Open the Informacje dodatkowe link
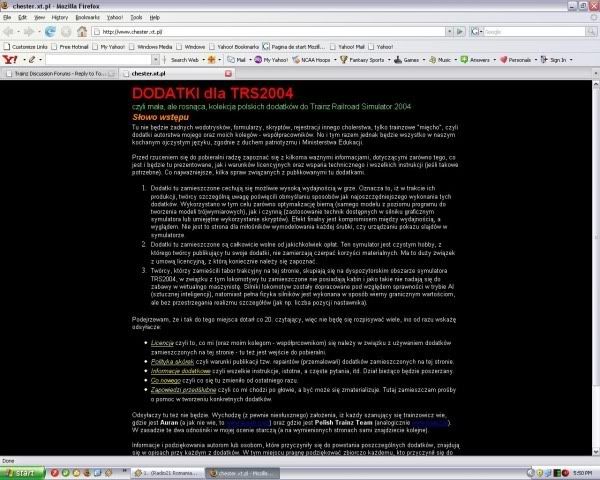The height and width of the screenshot is (480, 600). [181, 371]
